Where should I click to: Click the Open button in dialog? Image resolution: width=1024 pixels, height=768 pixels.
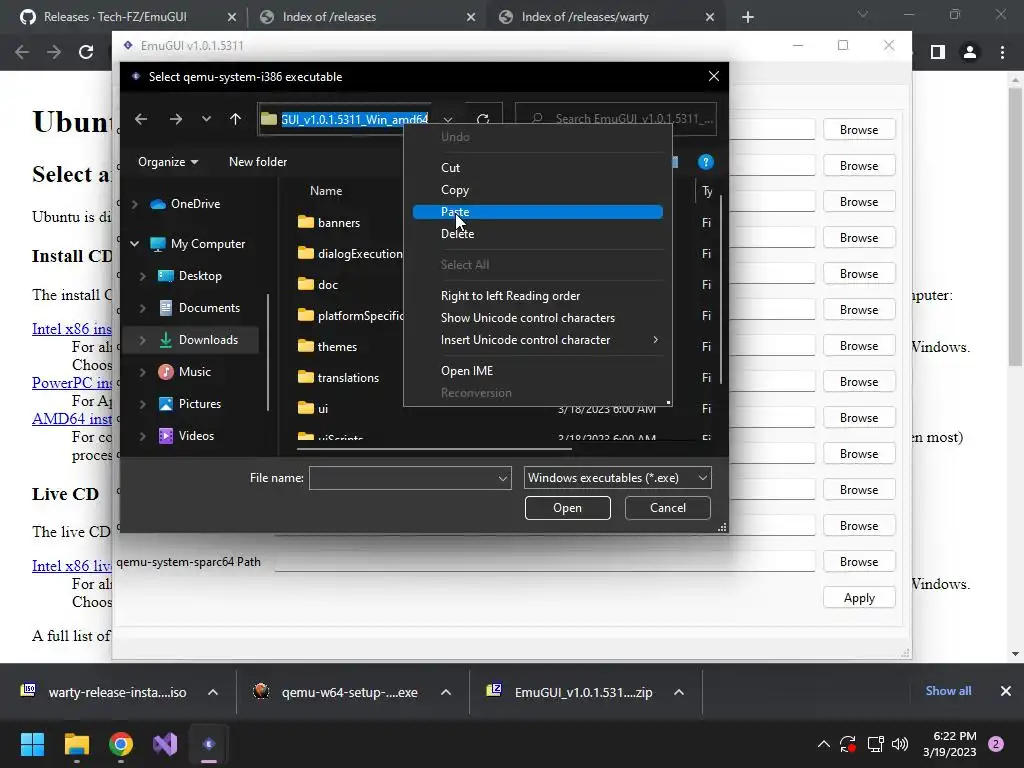568,508
